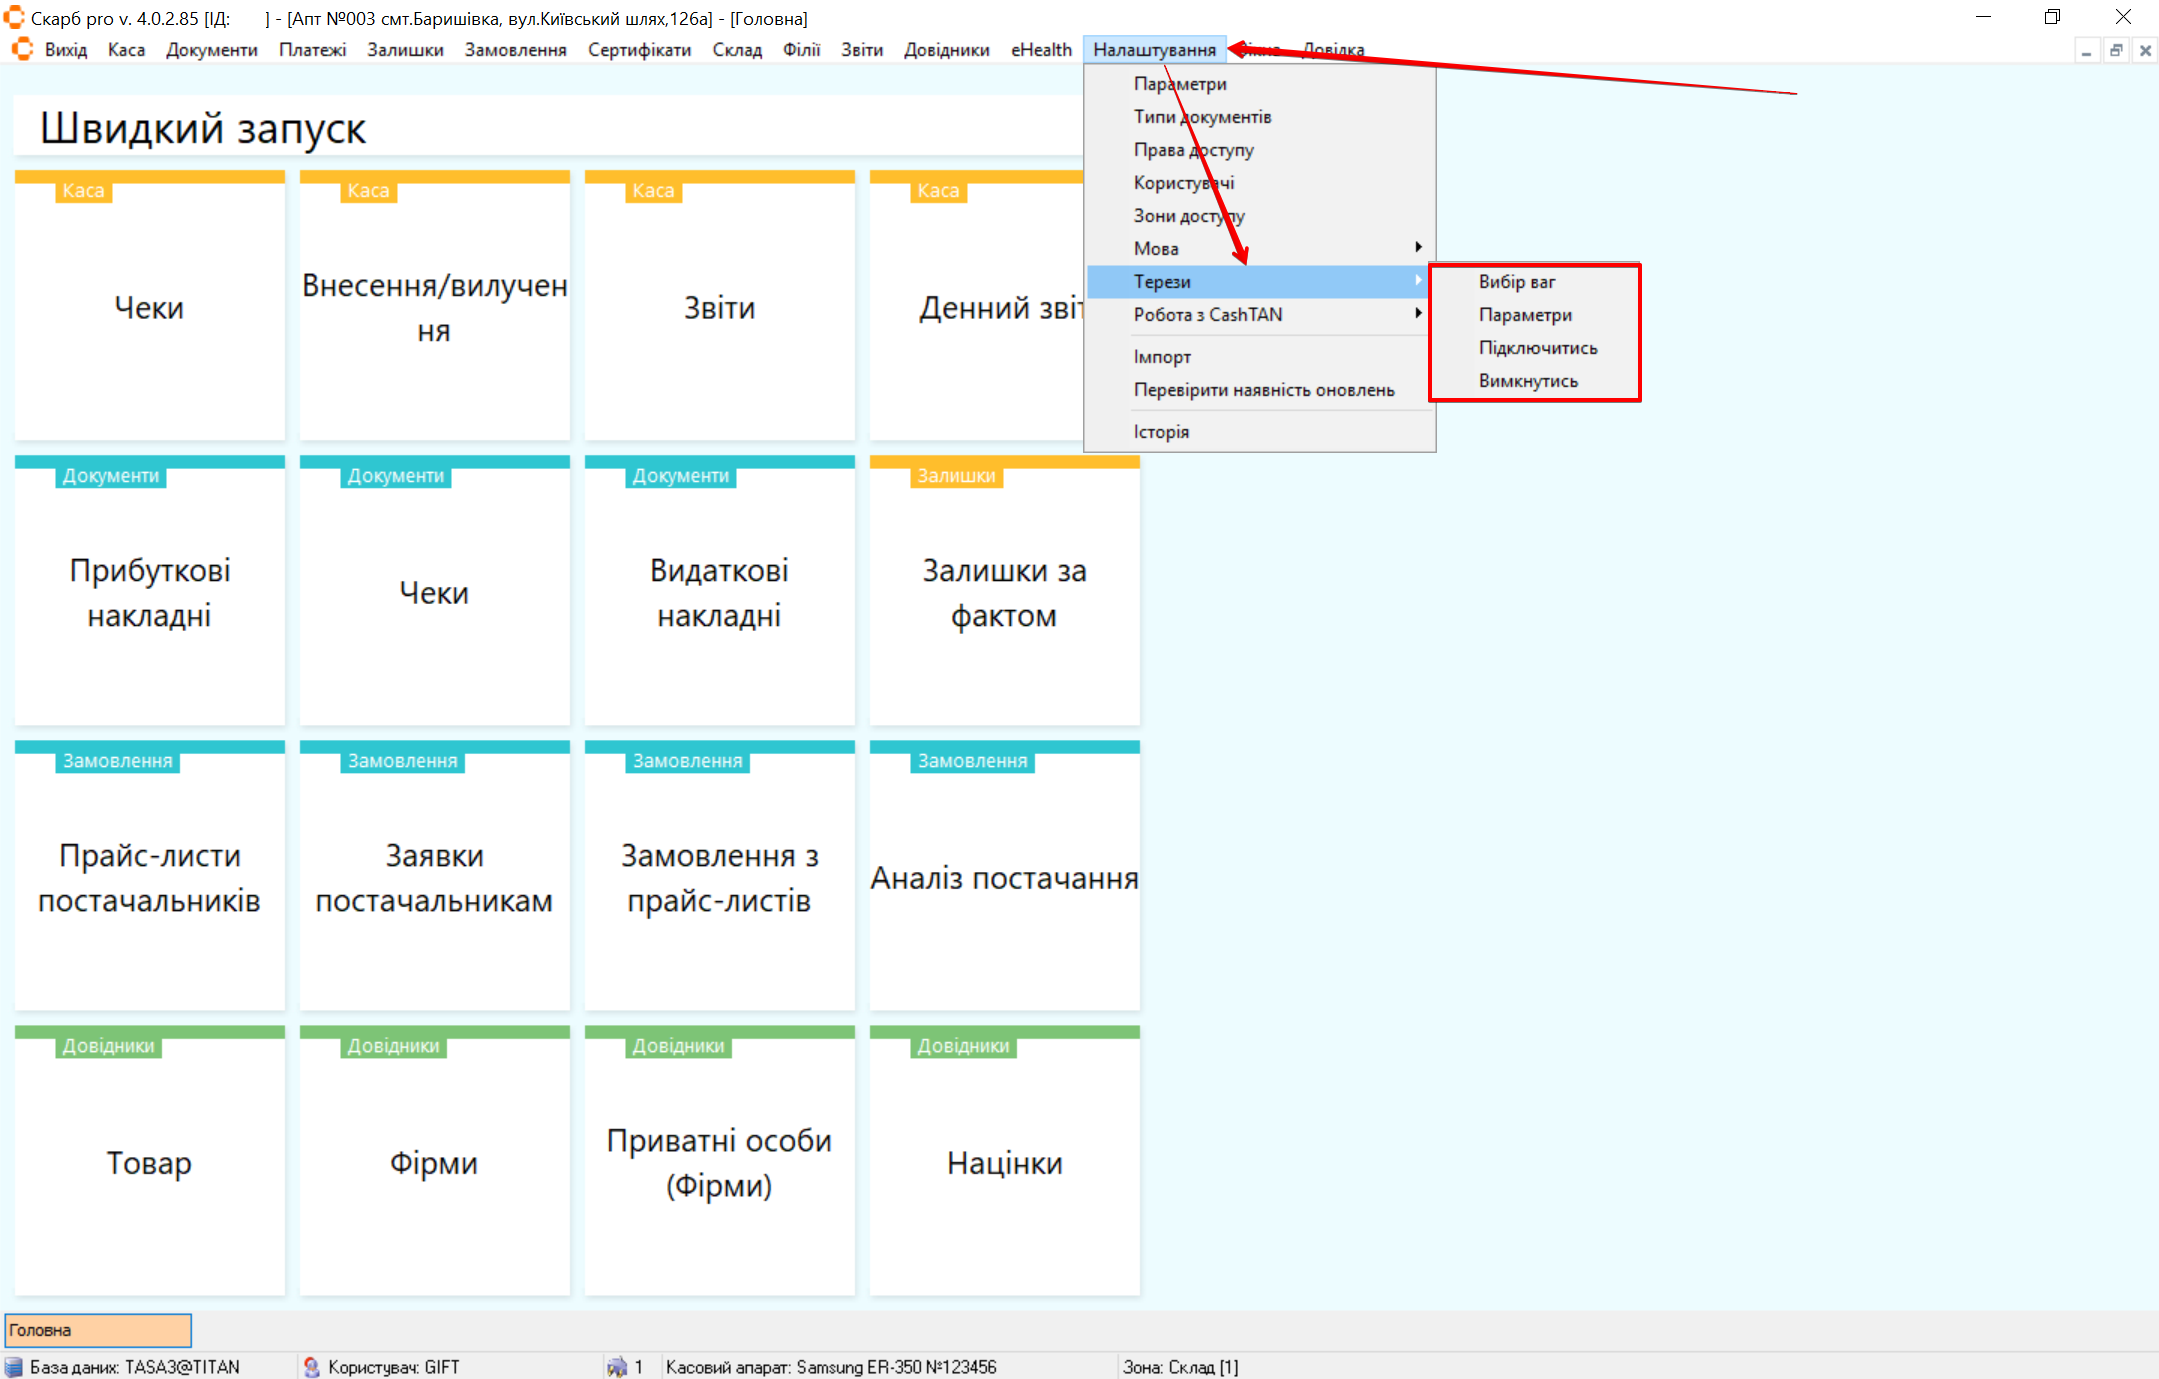Image resolution: width=2159 pixels, height=1379 pixels.
Task: Open the Прибуткові накладні tile
Action: pos(150,592)
